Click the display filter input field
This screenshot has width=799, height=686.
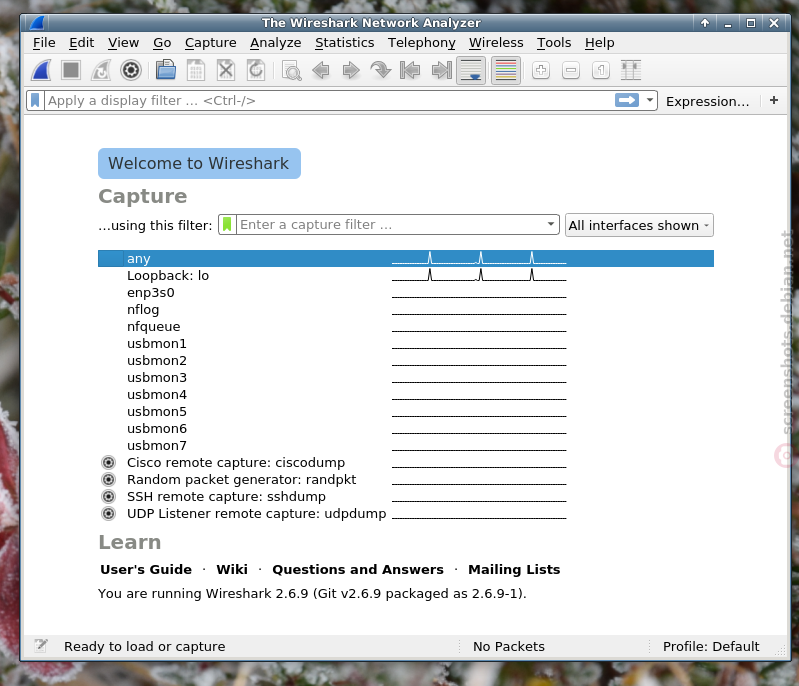click(329, 100)
